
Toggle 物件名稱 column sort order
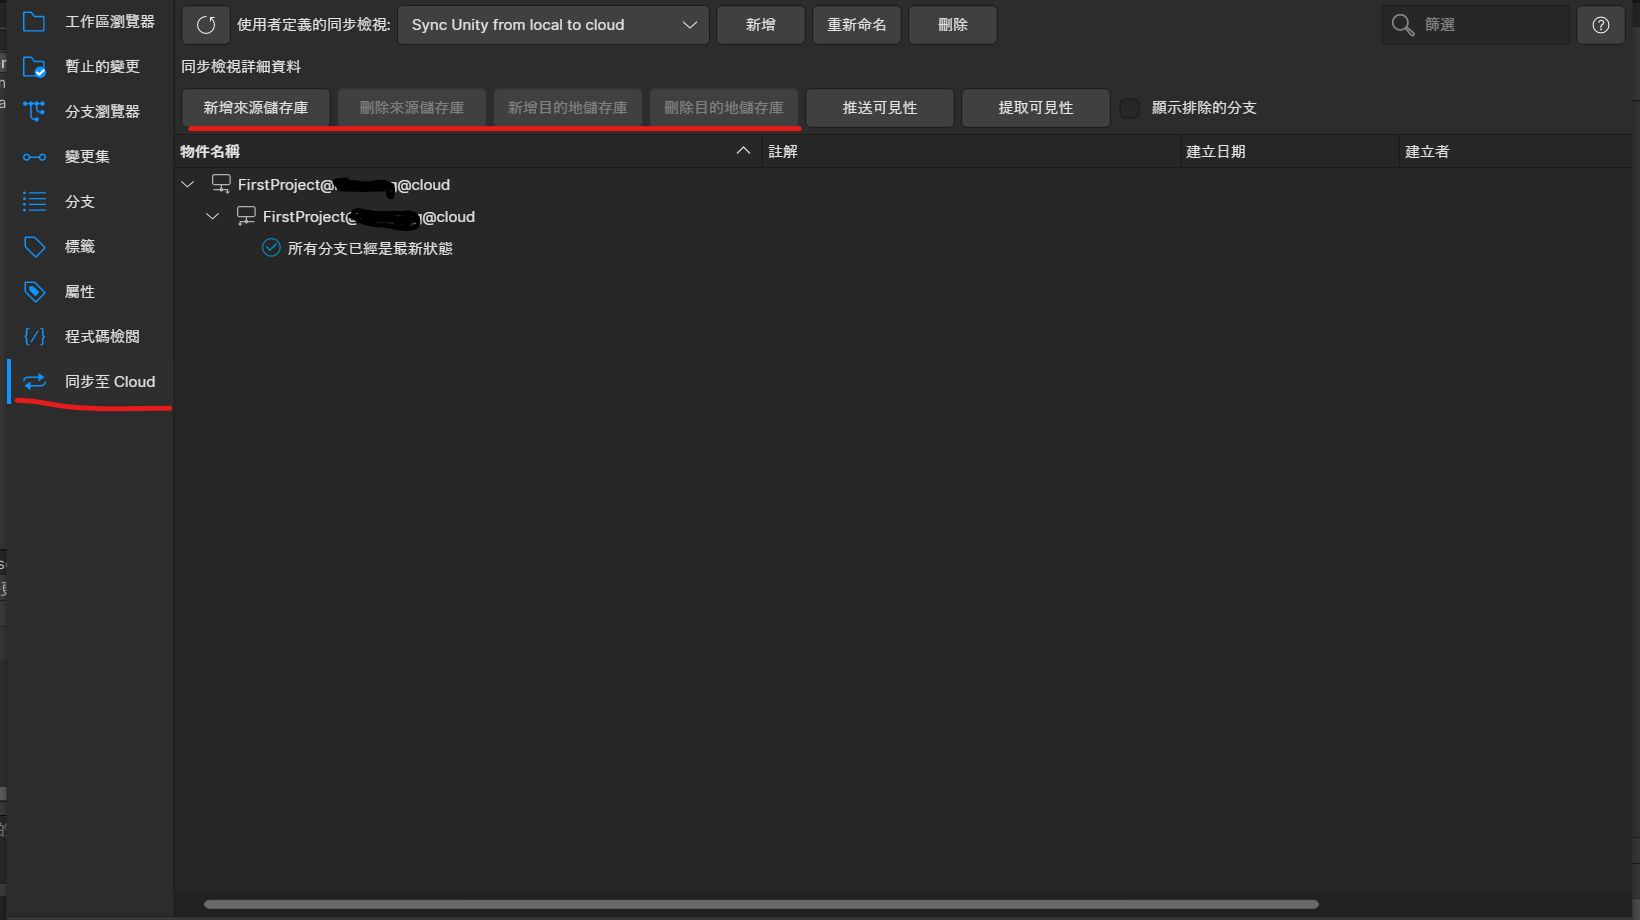click(x=743, y=150)
